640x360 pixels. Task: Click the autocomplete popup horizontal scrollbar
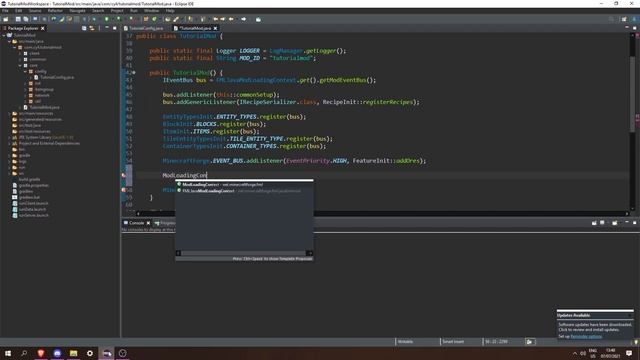click(x=244, y=253)
